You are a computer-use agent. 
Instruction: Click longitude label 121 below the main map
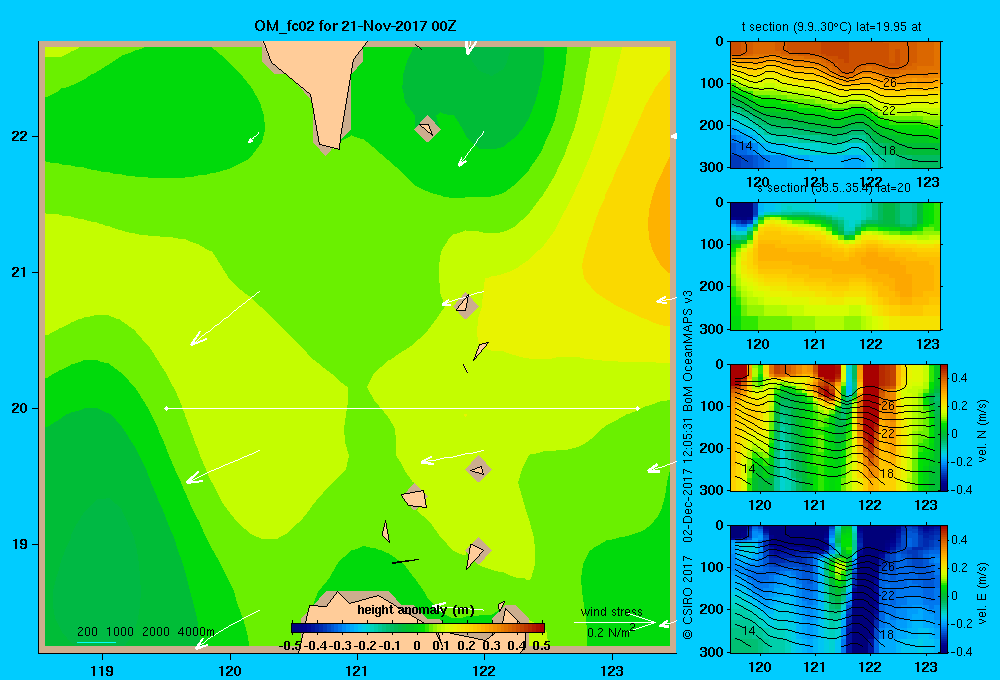357,670
